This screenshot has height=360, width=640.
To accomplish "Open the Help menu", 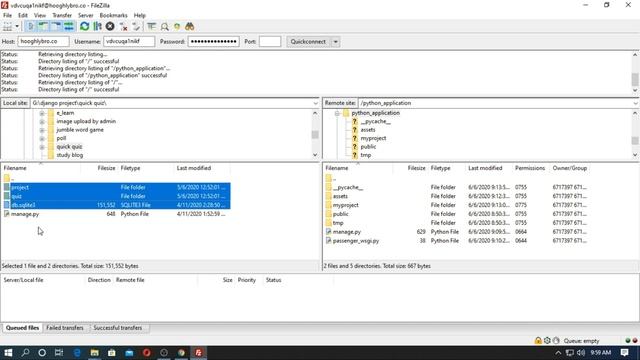I will (140, 15).
